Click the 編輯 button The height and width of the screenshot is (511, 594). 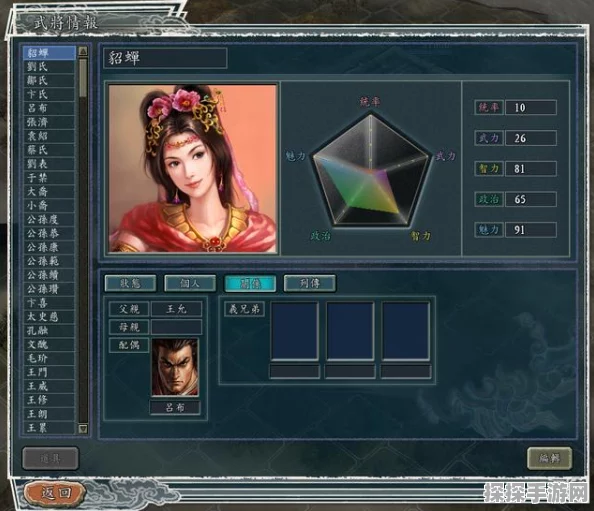(549, 458)
